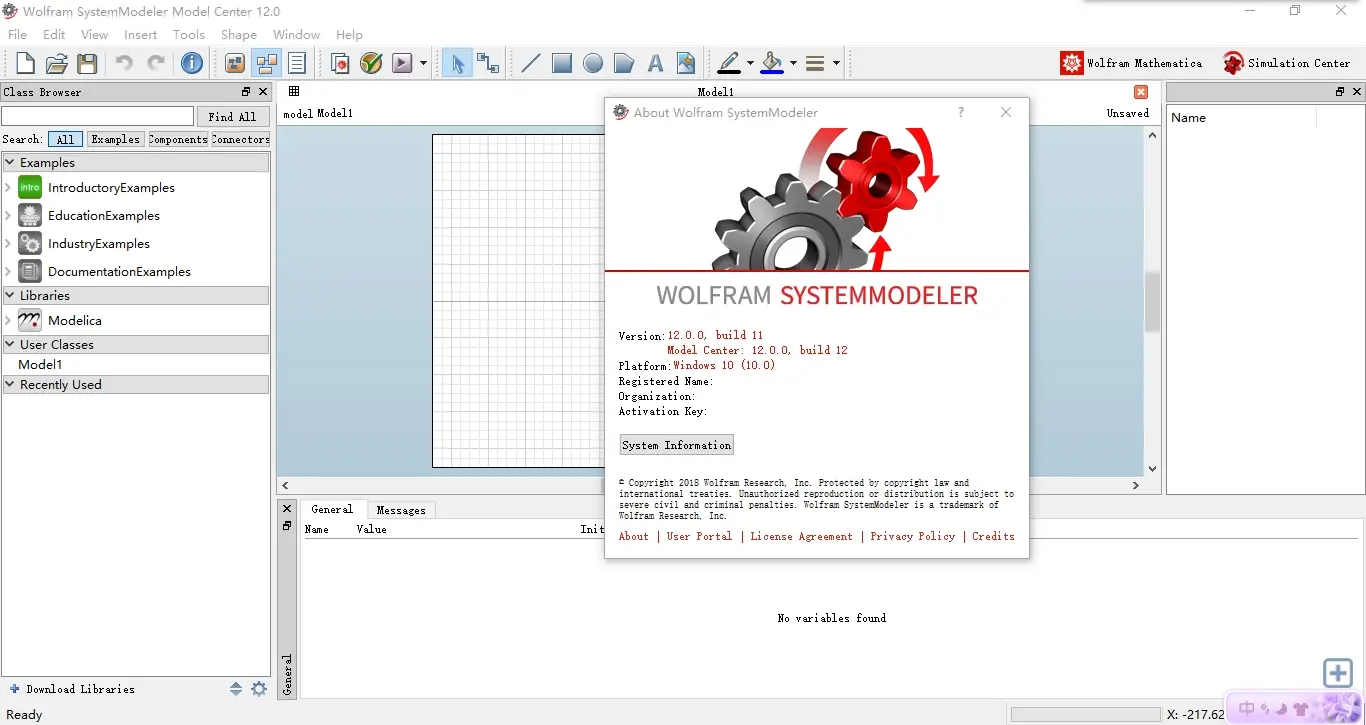The width and height of the screenshot is (1366, 725).
Task: Click the red-dot document icon left of Validate
Action: tap(340, 64)
